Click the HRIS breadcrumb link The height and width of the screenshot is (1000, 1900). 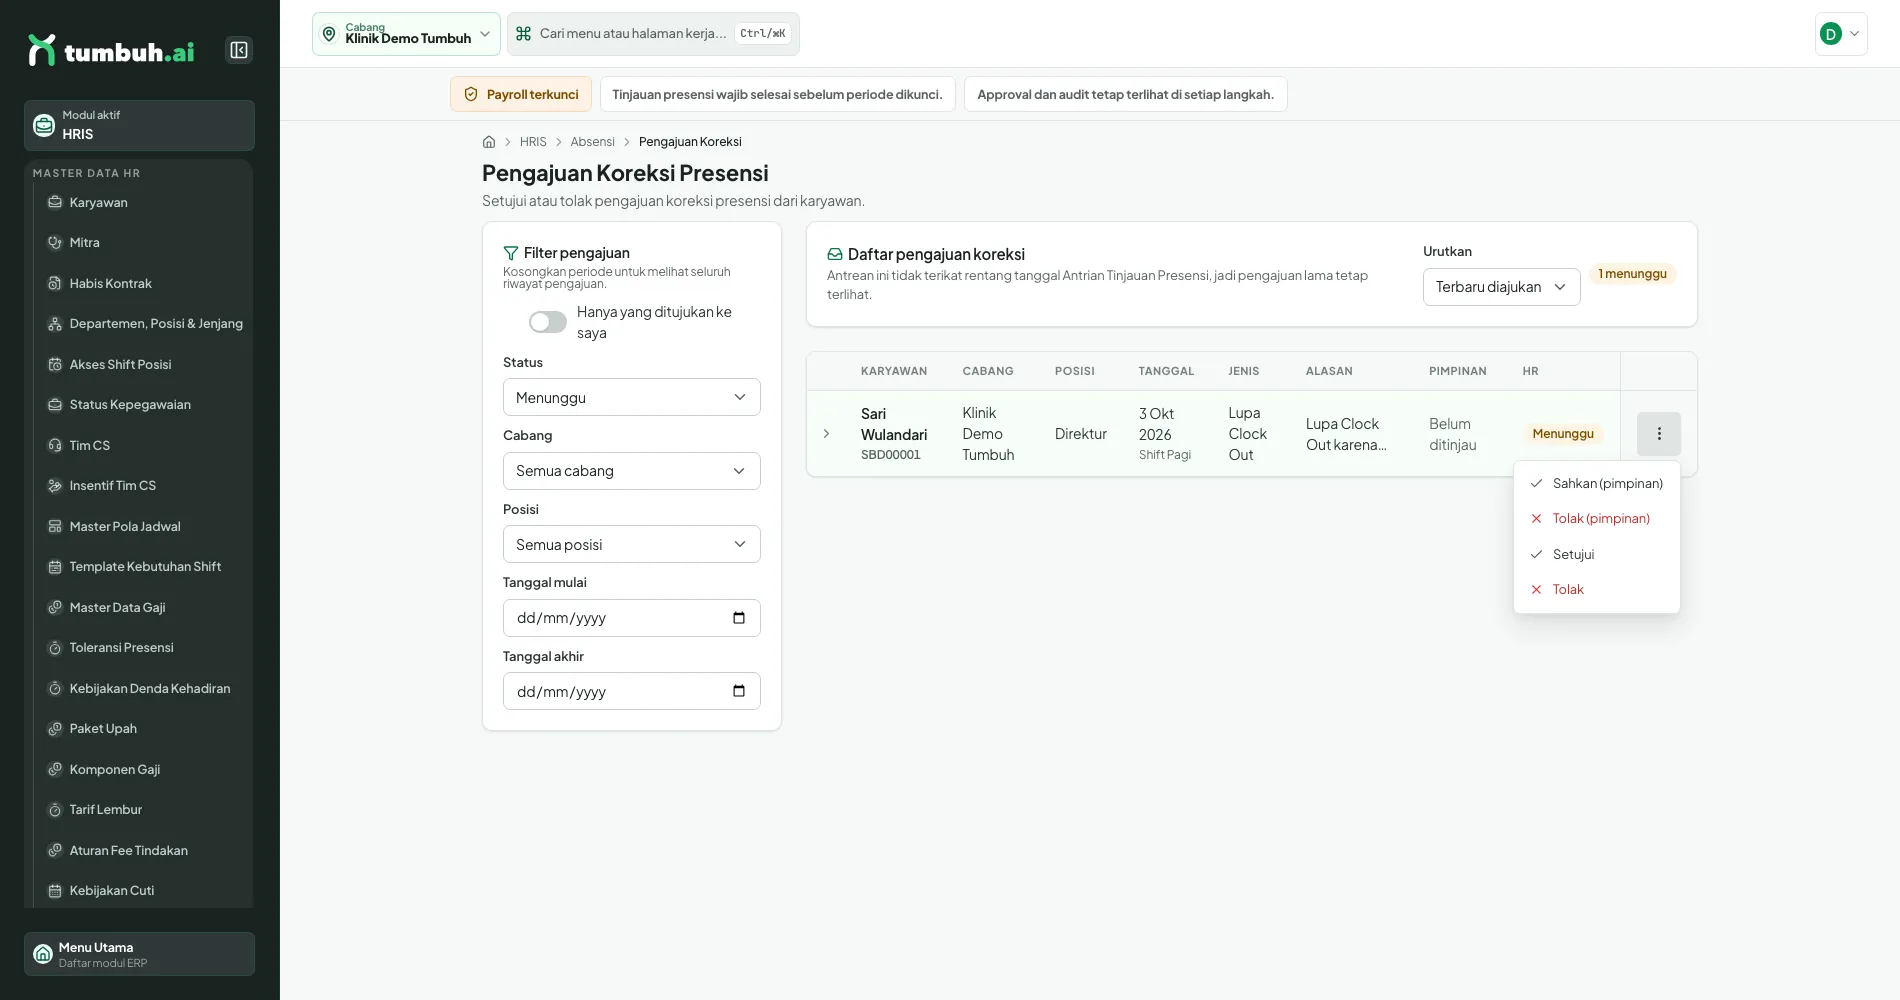pyautogui.click(x=533, y=142)
